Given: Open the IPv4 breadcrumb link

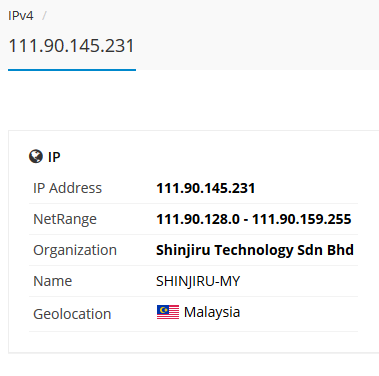Looking at the screenshot, I should click(21, 16).
